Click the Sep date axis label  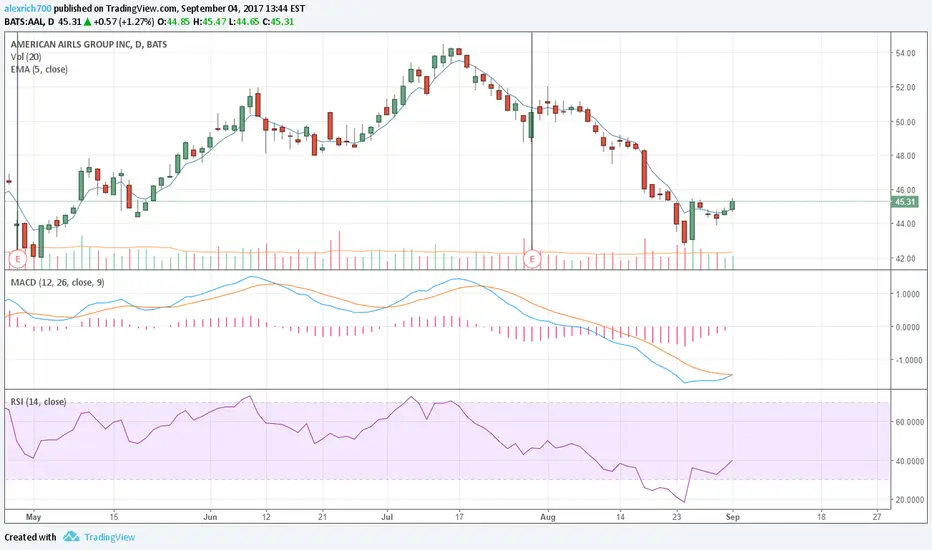(x=733, y=517)
